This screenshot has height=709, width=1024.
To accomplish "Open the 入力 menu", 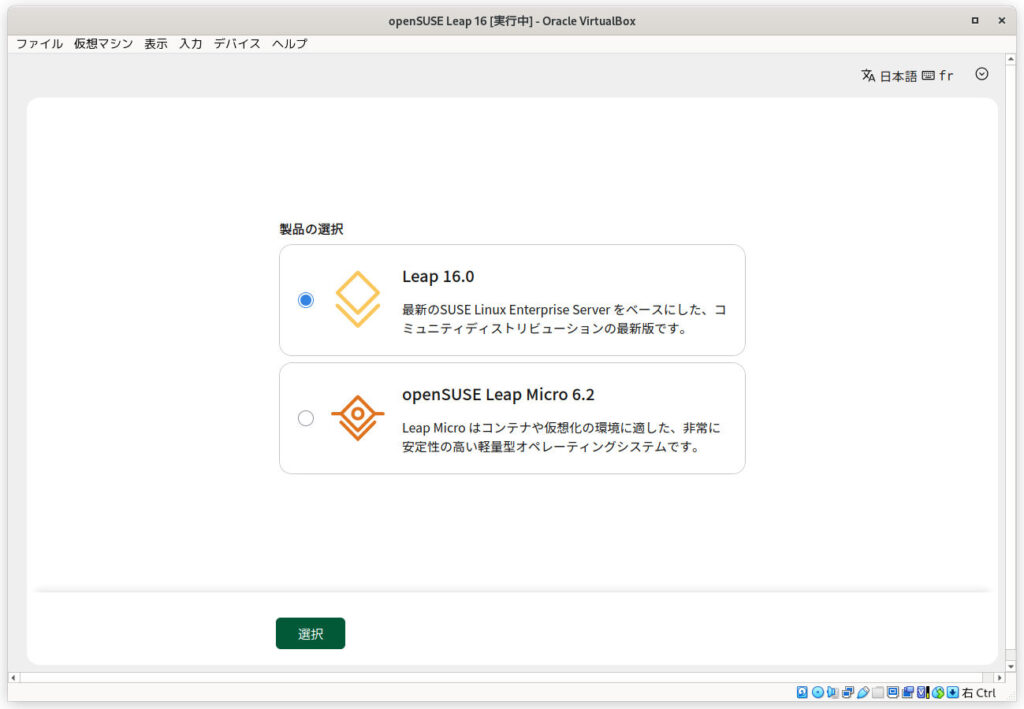I will 191,44.
